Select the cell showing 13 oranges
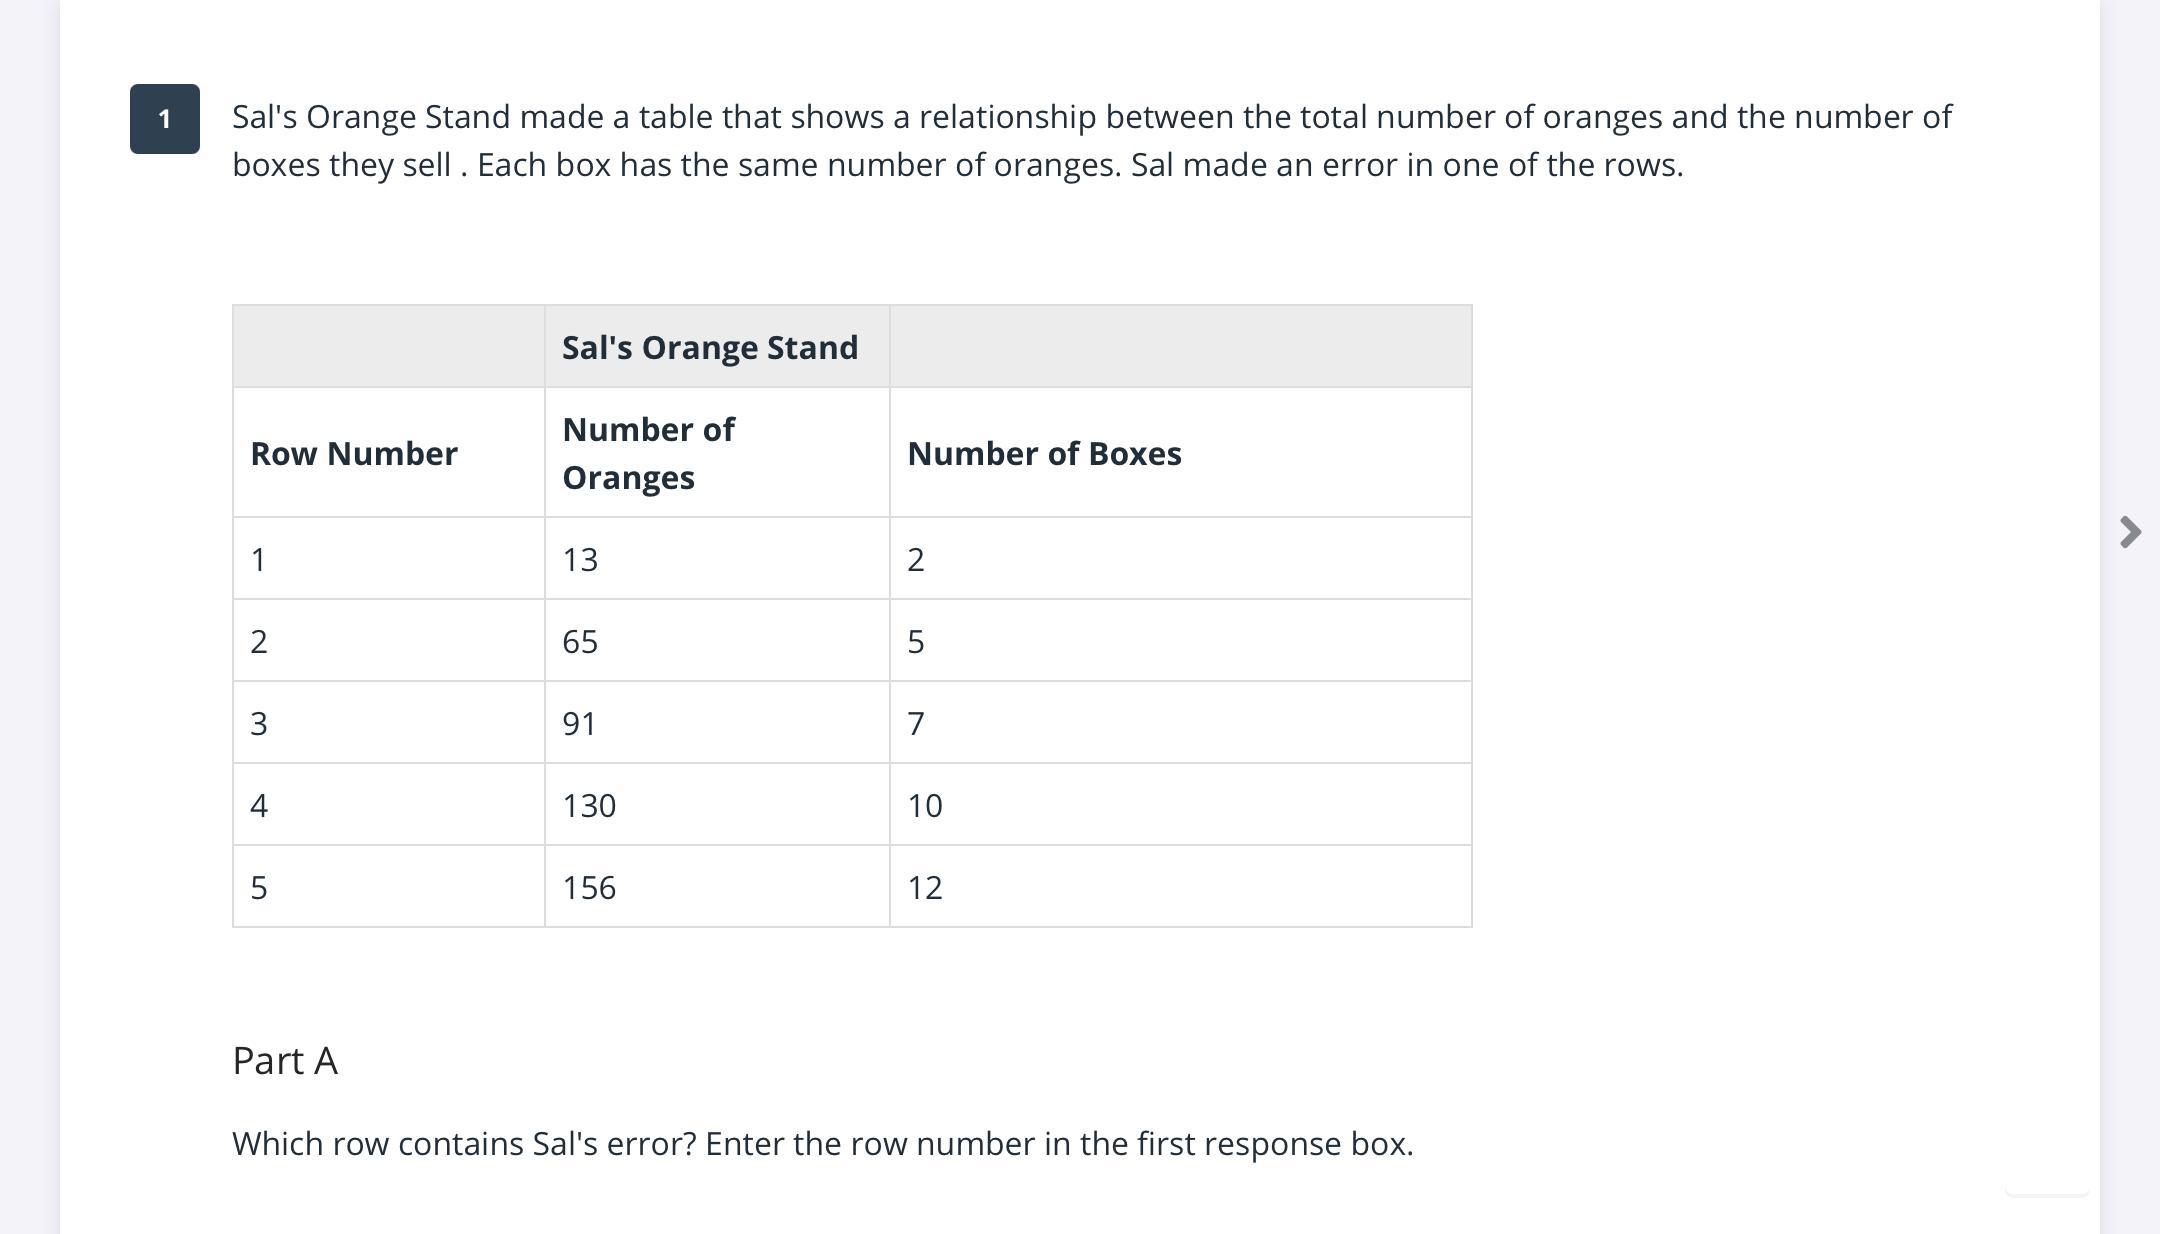This screenshot has width=2160, height=1234. pos(580,559)
